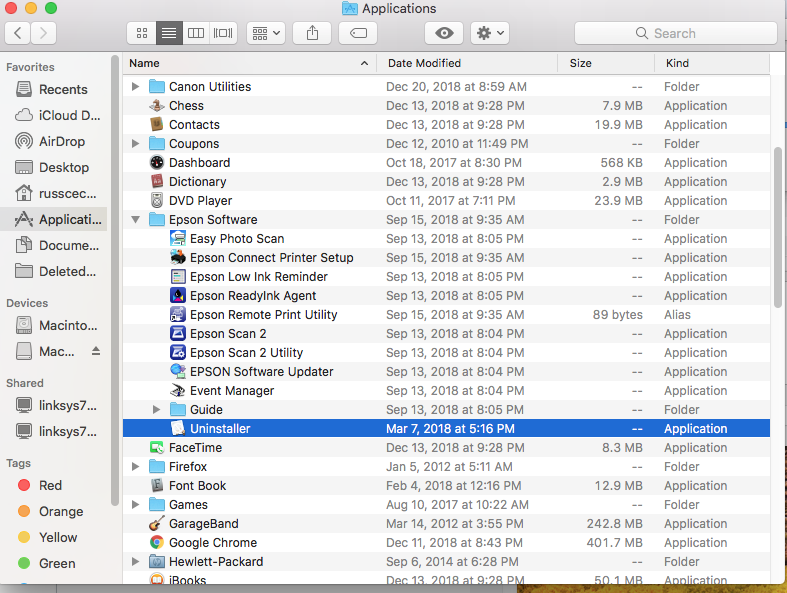Open Recents in the sidebar

(x=54, y=89)
